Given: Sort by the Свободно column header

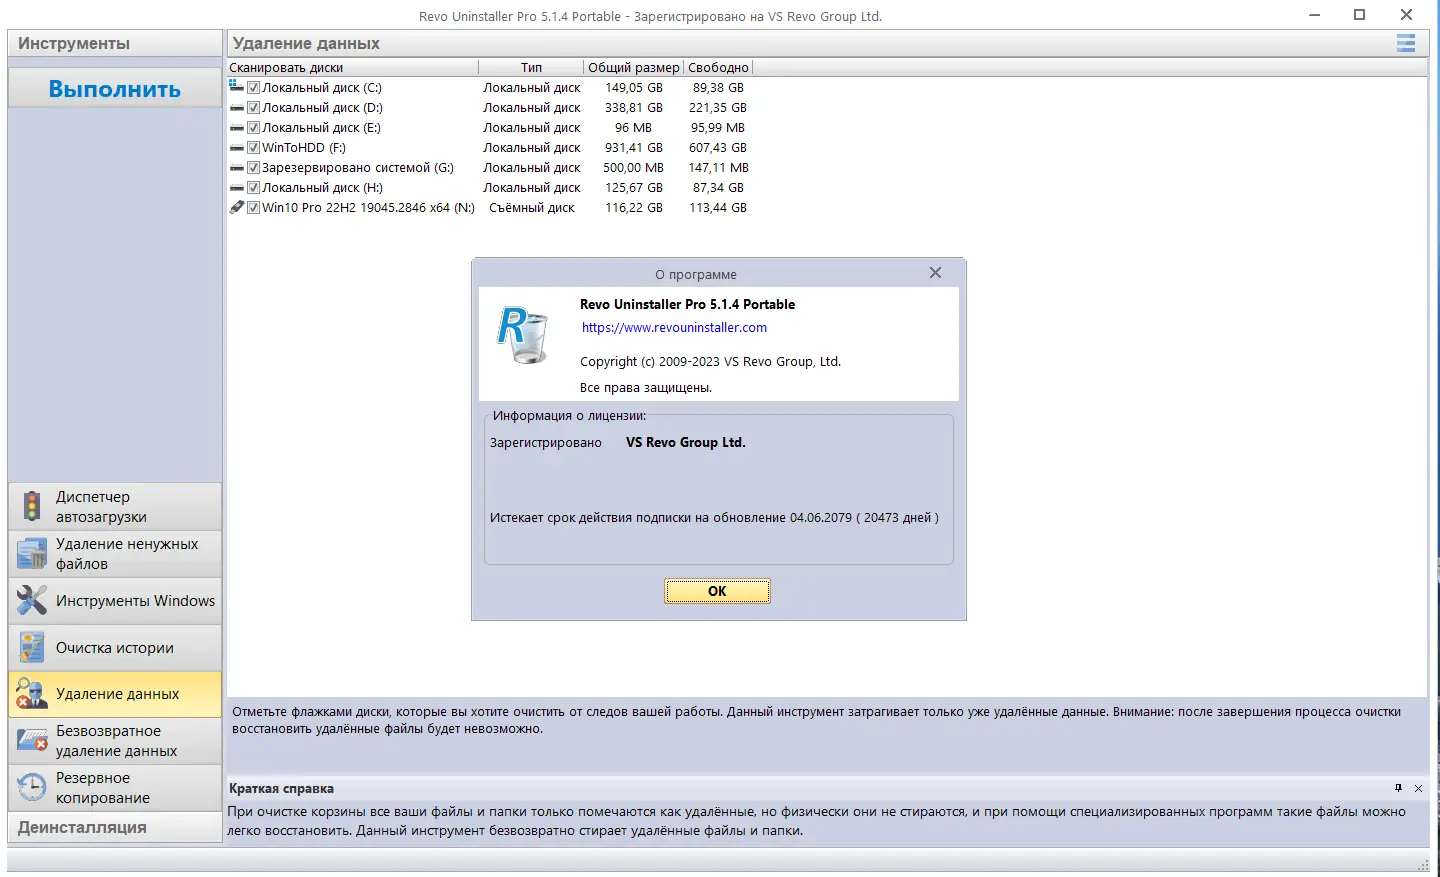Looking at the screenshot, I should 719,67.
